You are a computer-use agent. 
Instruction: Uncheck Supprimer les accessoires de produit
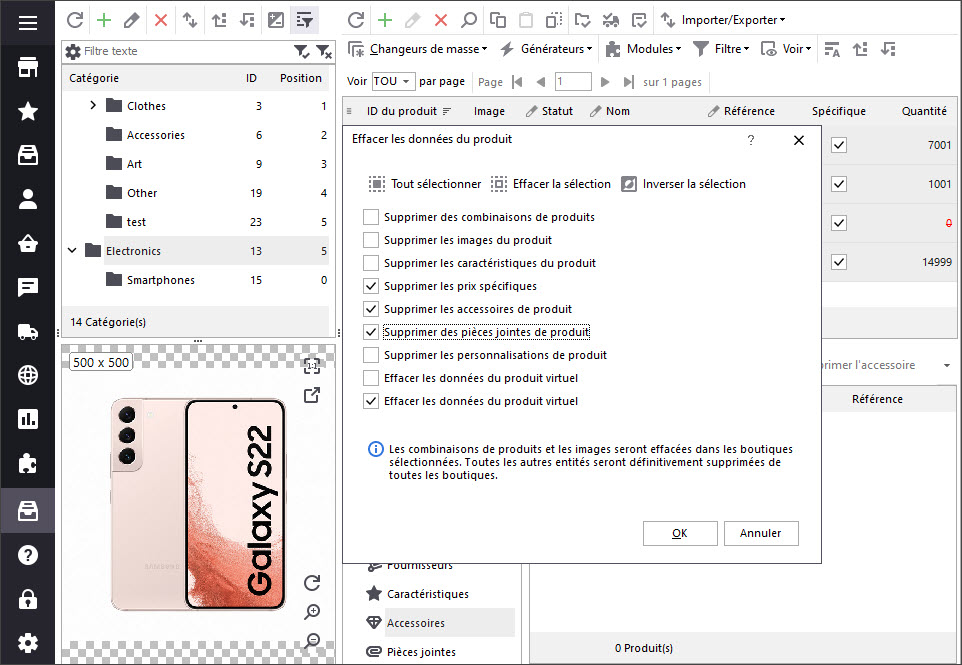371,309
